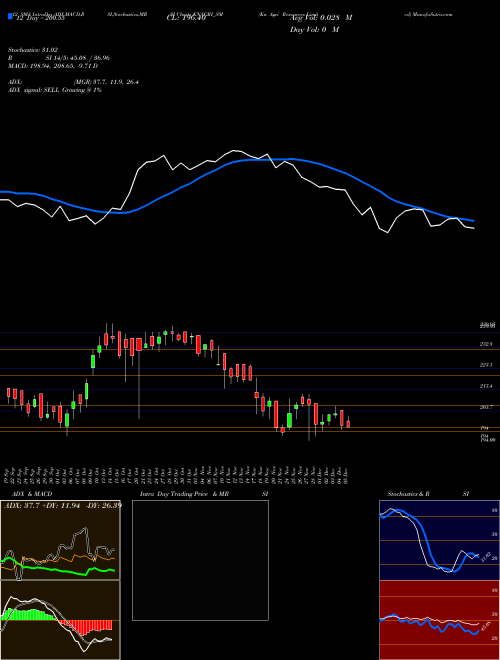Click the last red candlestick on the chart
Image resolution: width=500 pixels, height=660 pixels.
(348, 422)
